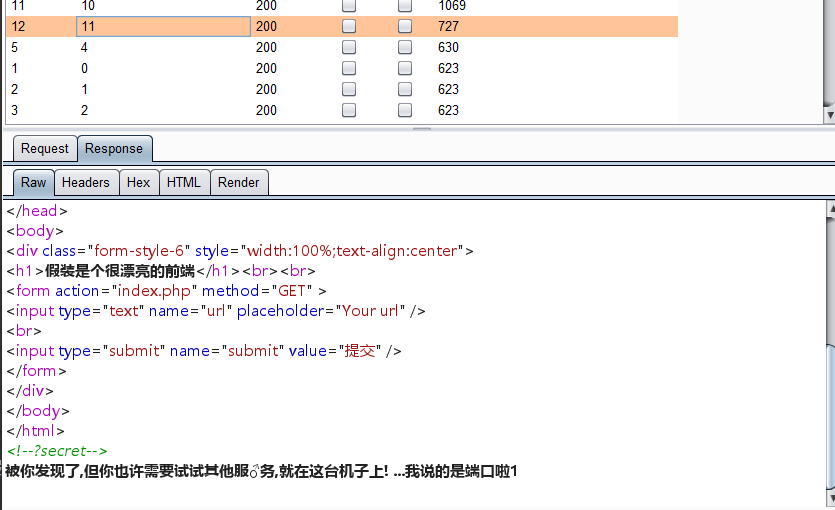
Task: Open the HTML view tab
Action: point(184,183)
